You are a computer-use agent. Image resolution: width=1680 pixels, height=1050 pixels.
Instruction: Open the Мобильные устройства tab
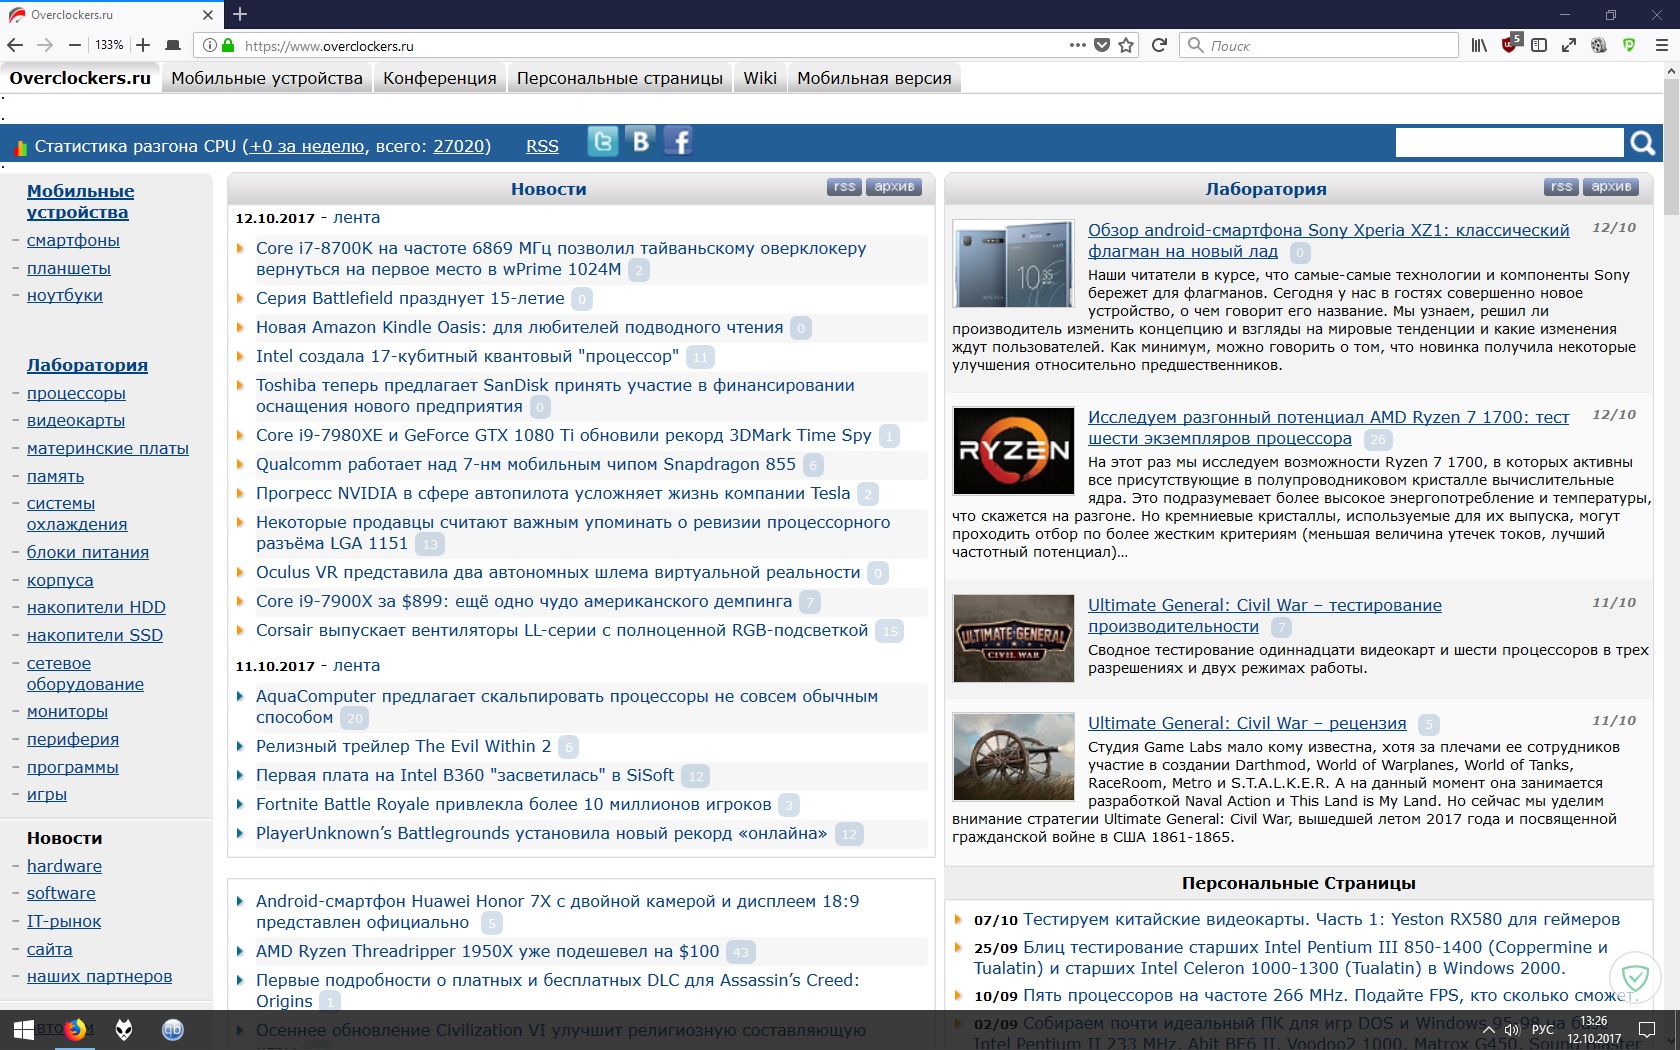[x=267, y=78]
